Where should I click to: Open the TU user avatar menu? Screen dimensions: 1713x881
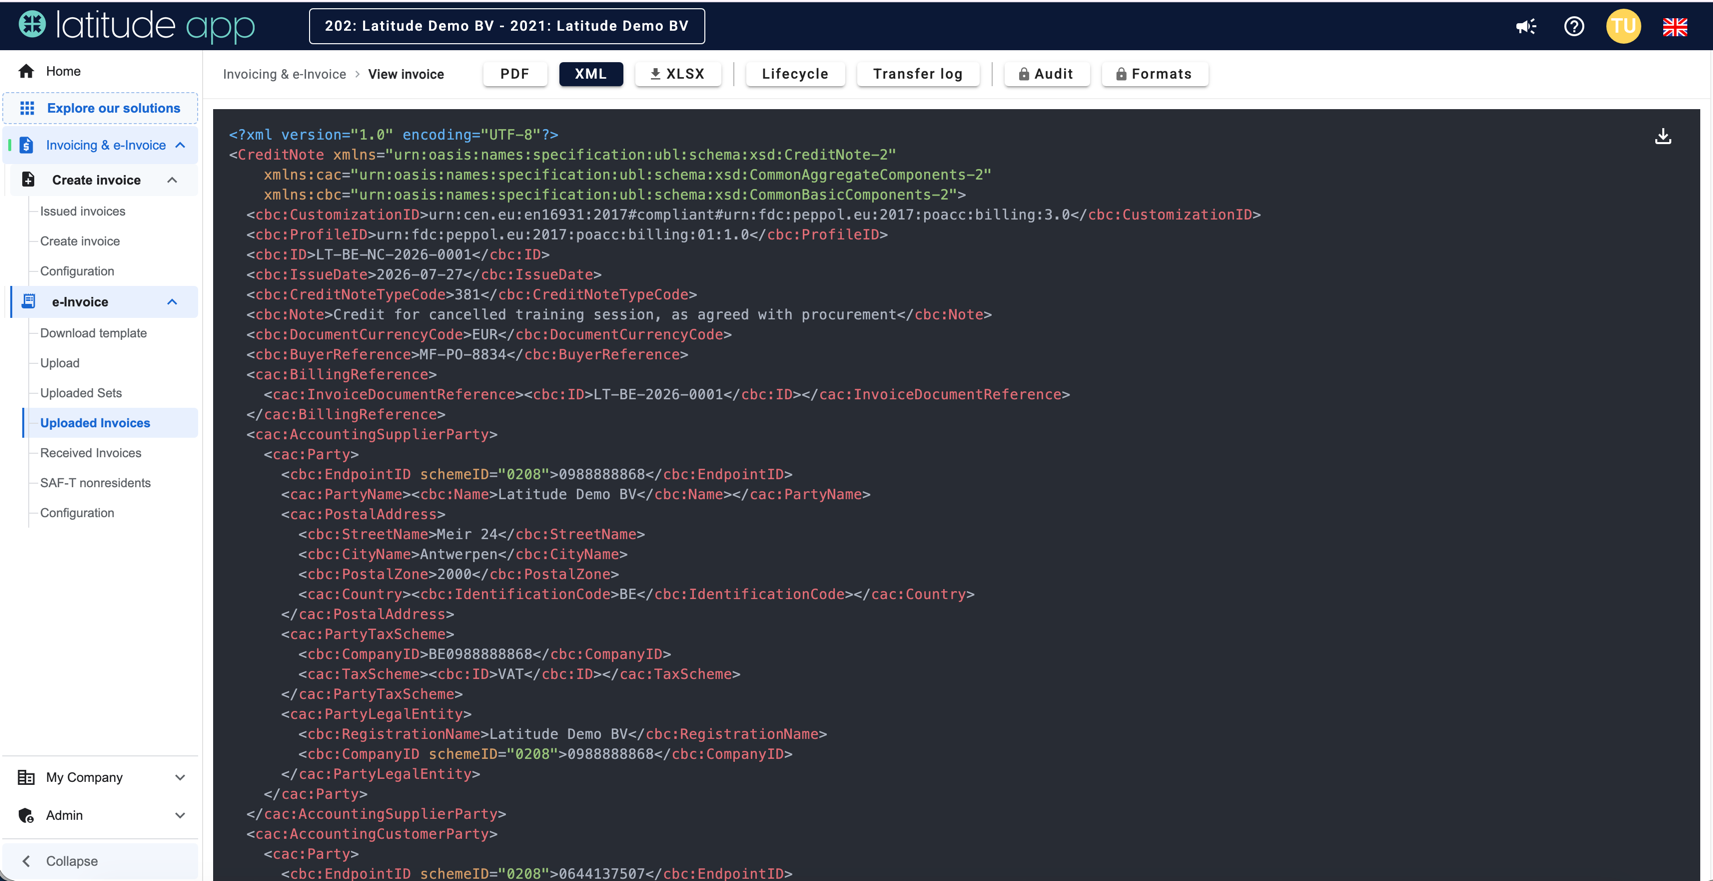point(1623,26)
